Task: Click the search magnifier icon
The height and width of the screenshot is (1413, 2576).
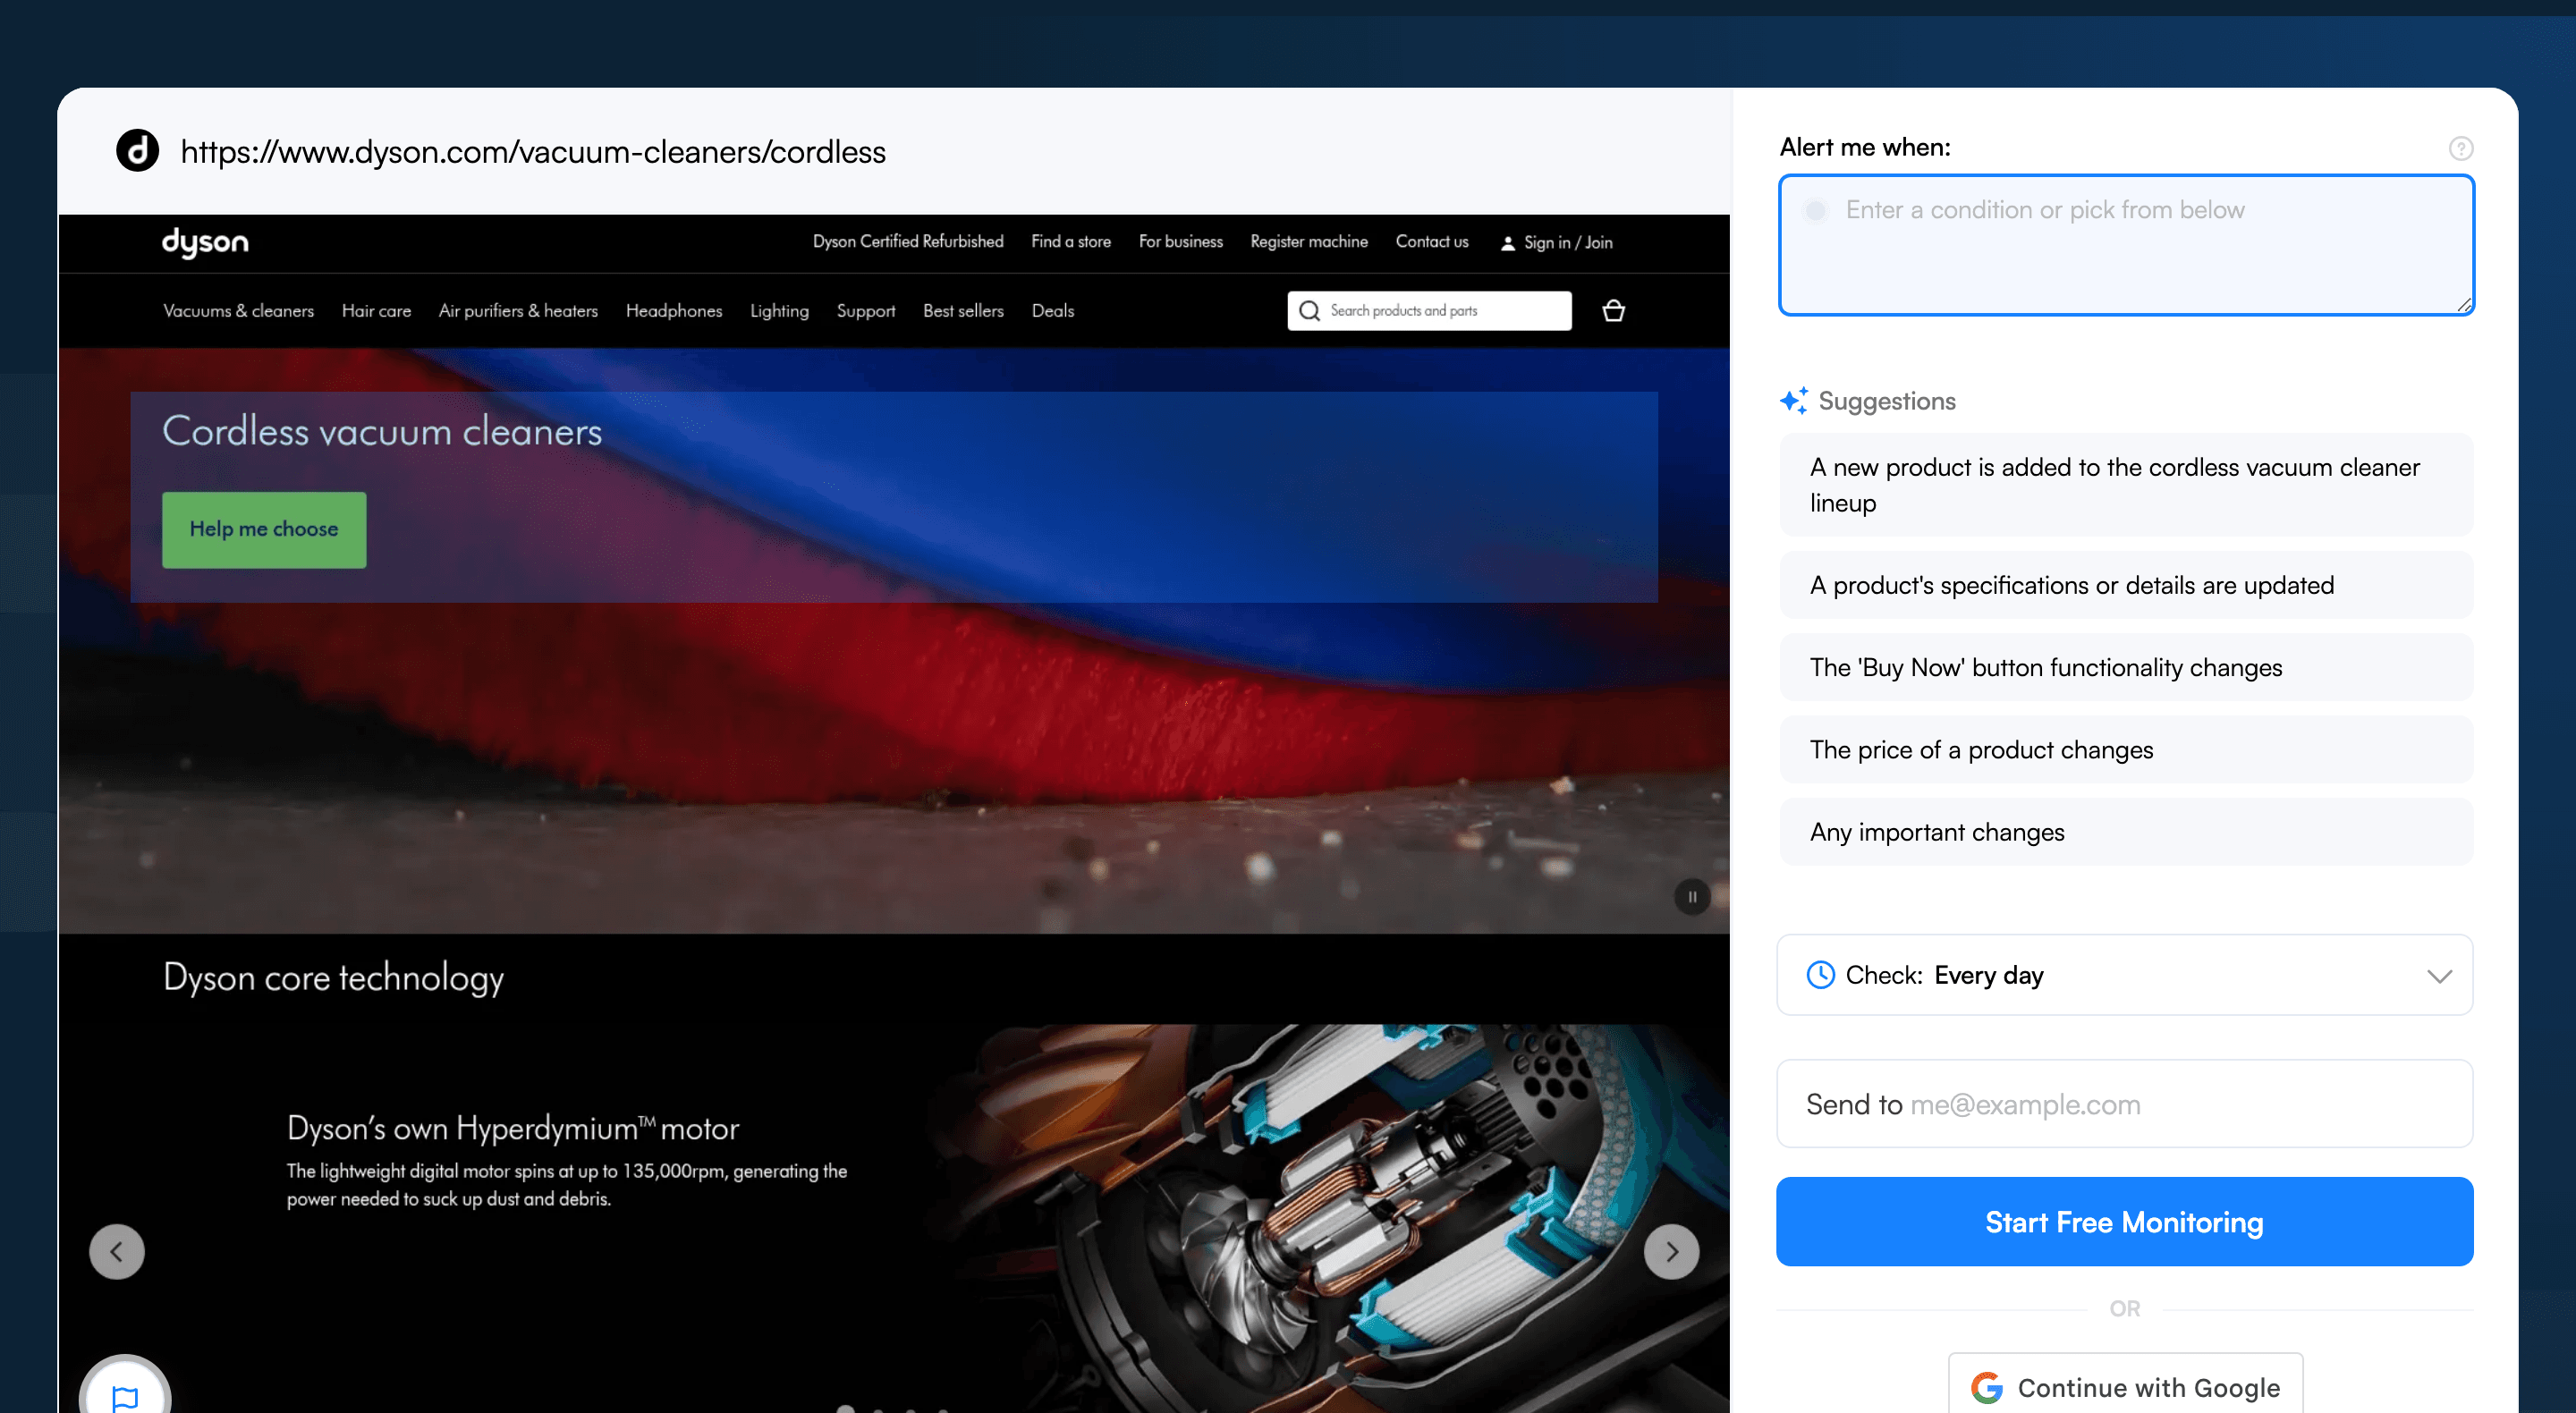Action: tap(1309, 311)
